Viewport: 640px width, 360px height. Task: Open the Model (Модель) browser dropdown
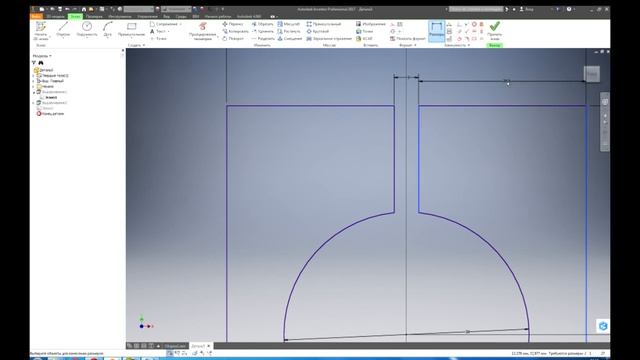(42, 56)
